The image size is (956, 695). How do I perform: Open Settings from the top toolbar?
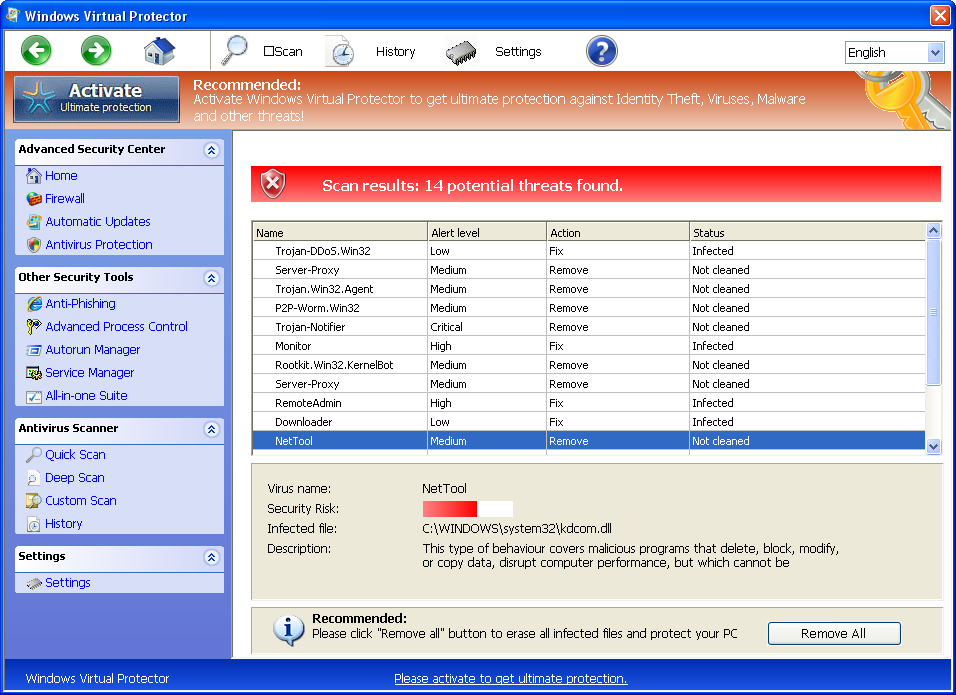click(518, 52)
